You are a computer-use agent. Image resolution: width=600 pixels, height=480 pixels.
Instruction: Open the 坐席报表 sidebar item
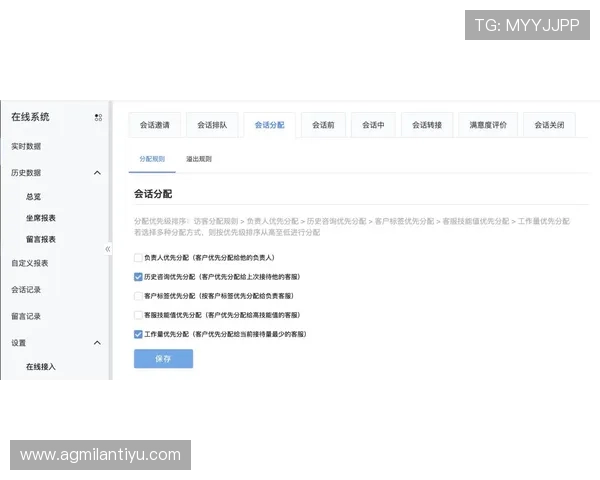coord(41,218)
